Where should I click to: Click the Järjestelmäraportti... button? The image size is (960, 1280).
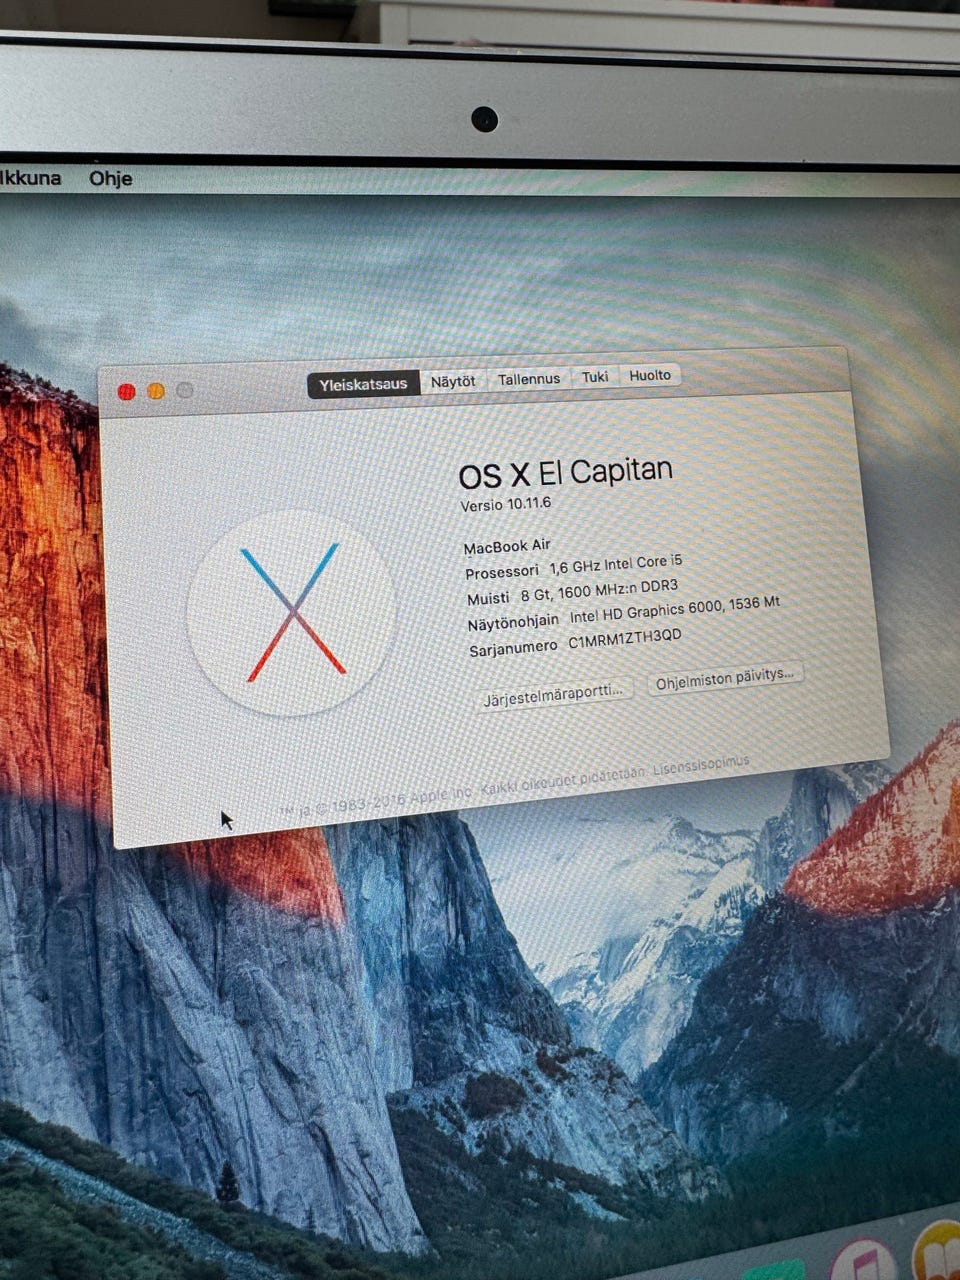(x=553, y=693)
